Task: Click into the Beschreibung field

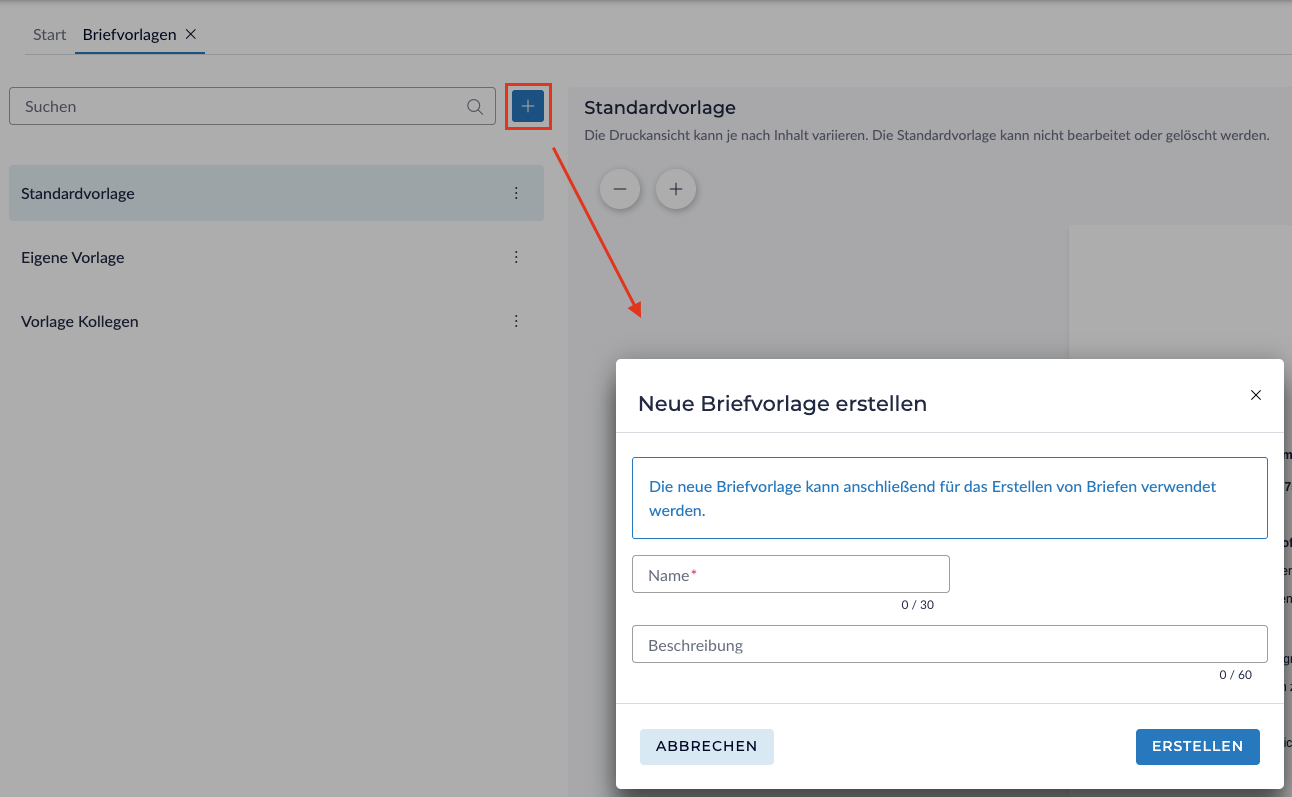Action: pyautogui.click(x=949, y=645)
